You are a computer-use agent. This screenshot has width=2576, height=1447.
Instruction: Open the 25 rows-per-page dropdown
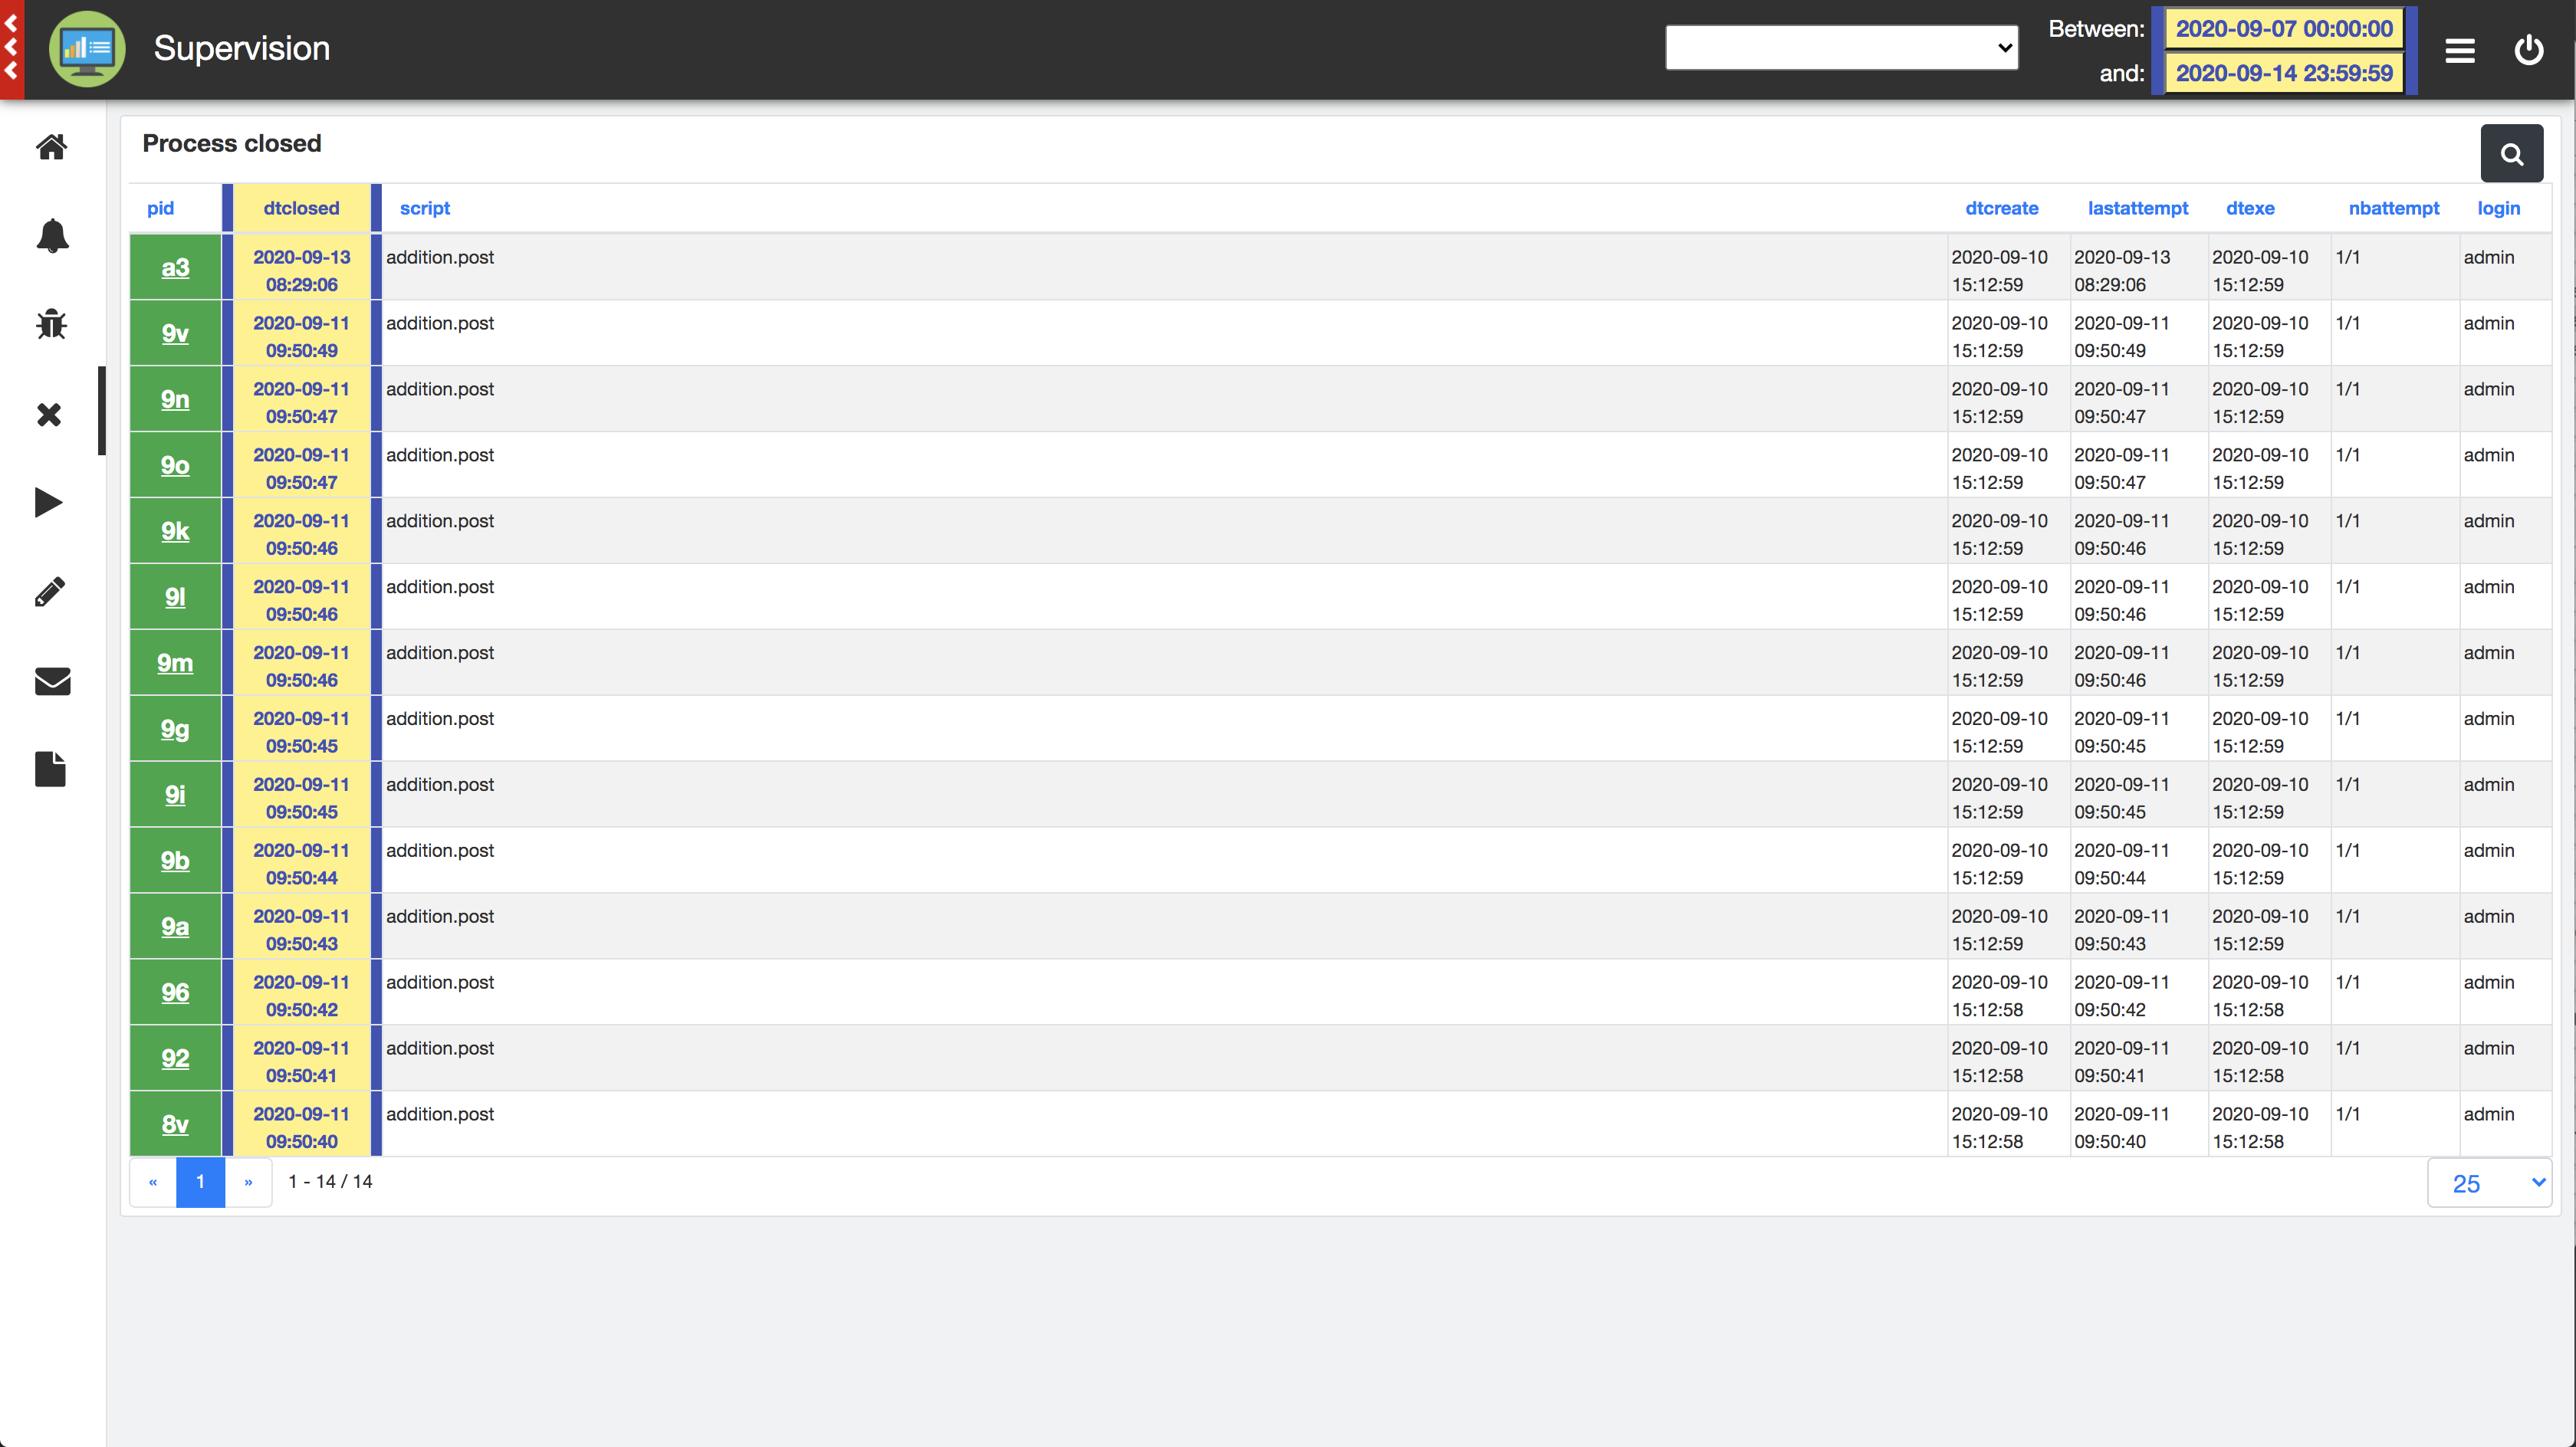(2490, 1183)
